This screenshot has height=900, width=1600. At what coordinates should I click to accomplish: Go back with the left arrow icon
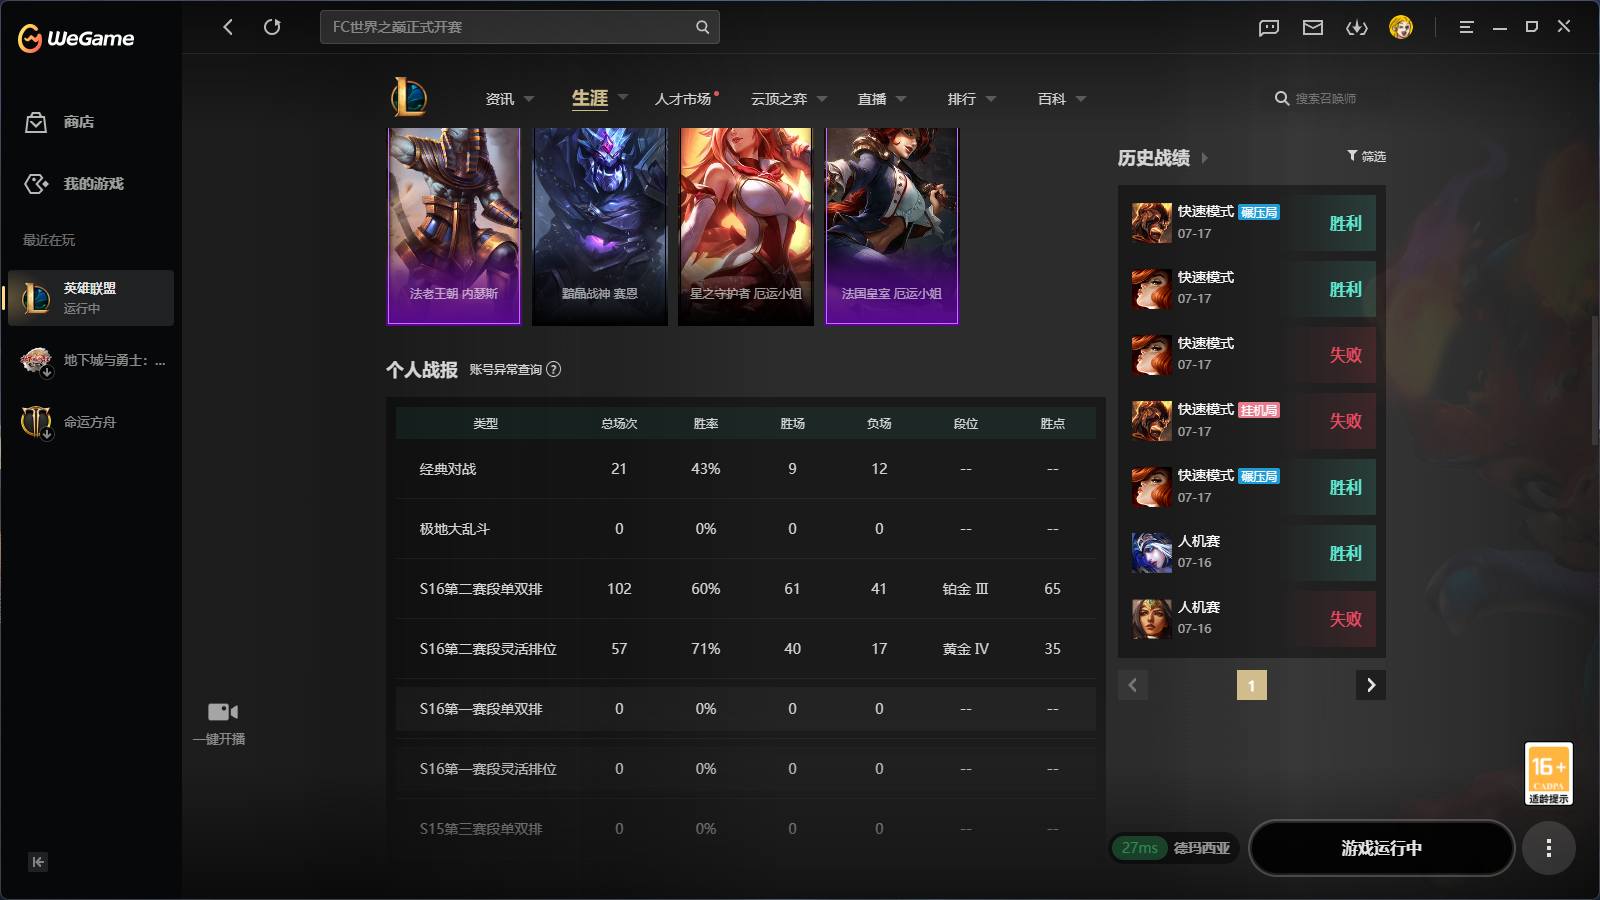pyautogui.click(x=228, y=27)
